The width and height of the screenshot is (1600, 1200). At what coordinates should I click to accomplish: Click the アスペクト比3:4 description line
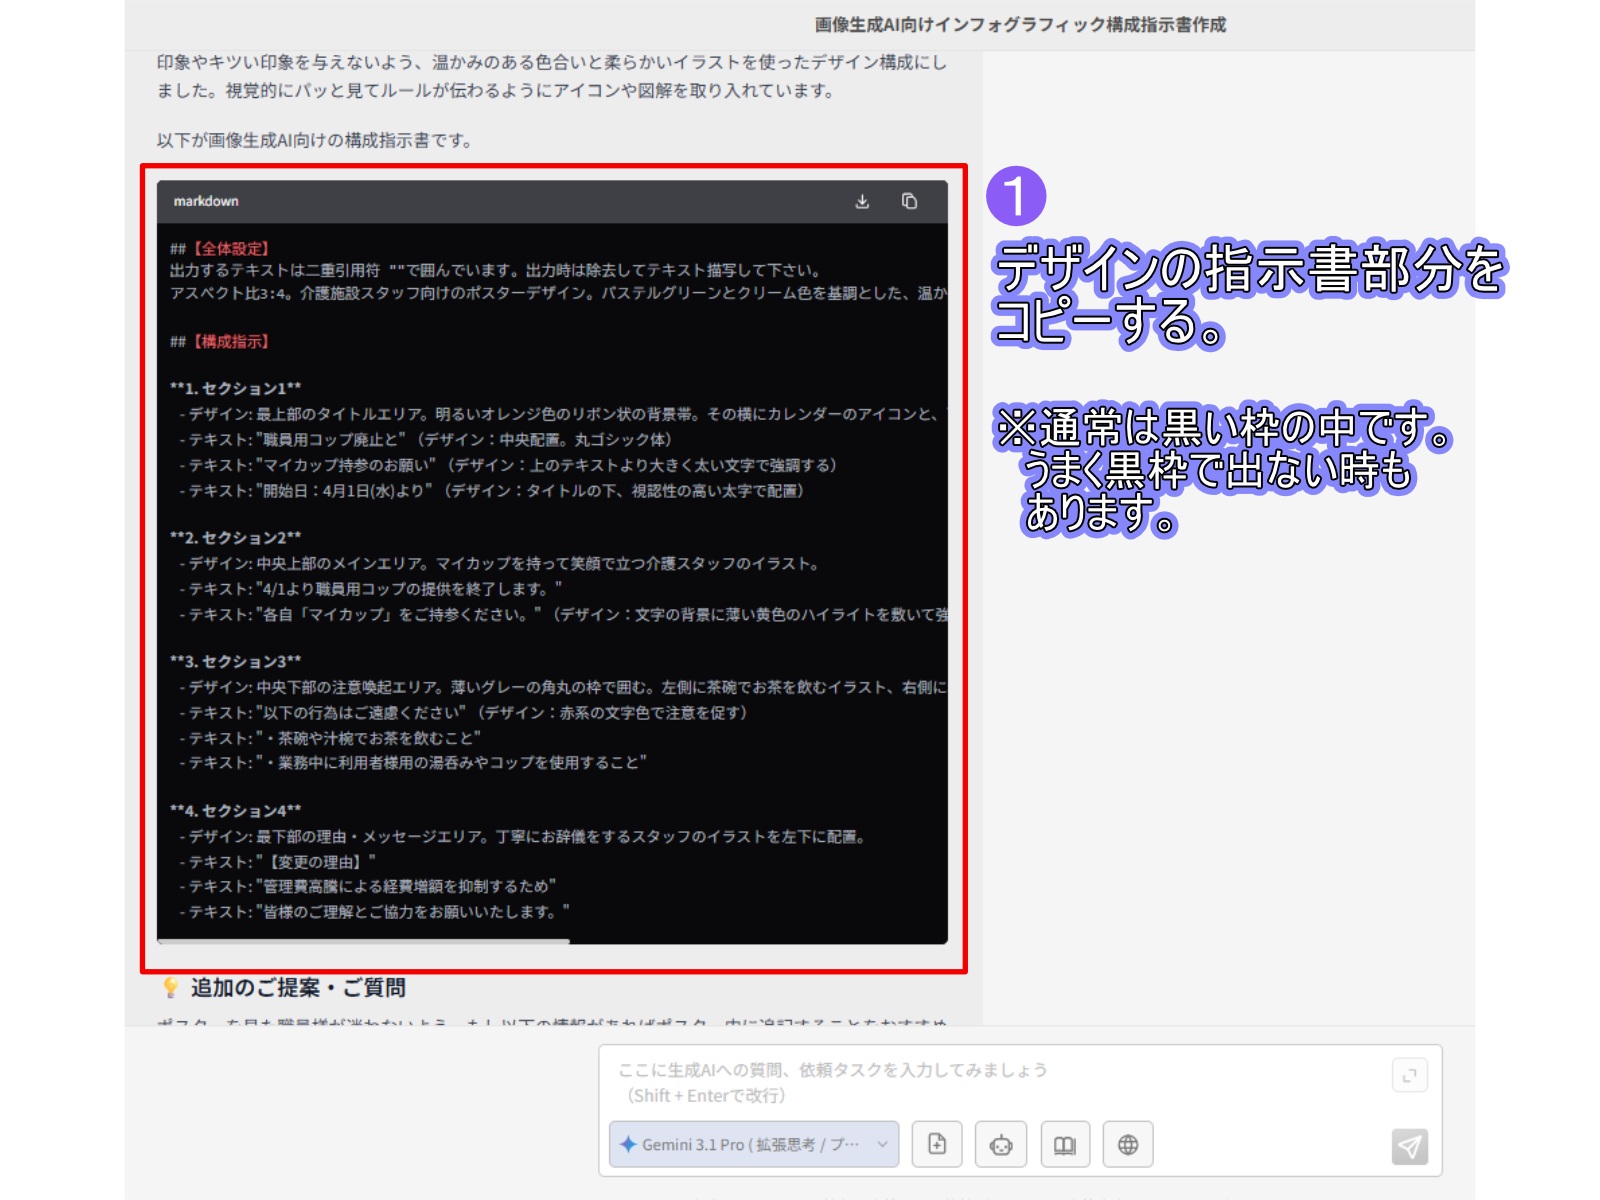(558, 293)
